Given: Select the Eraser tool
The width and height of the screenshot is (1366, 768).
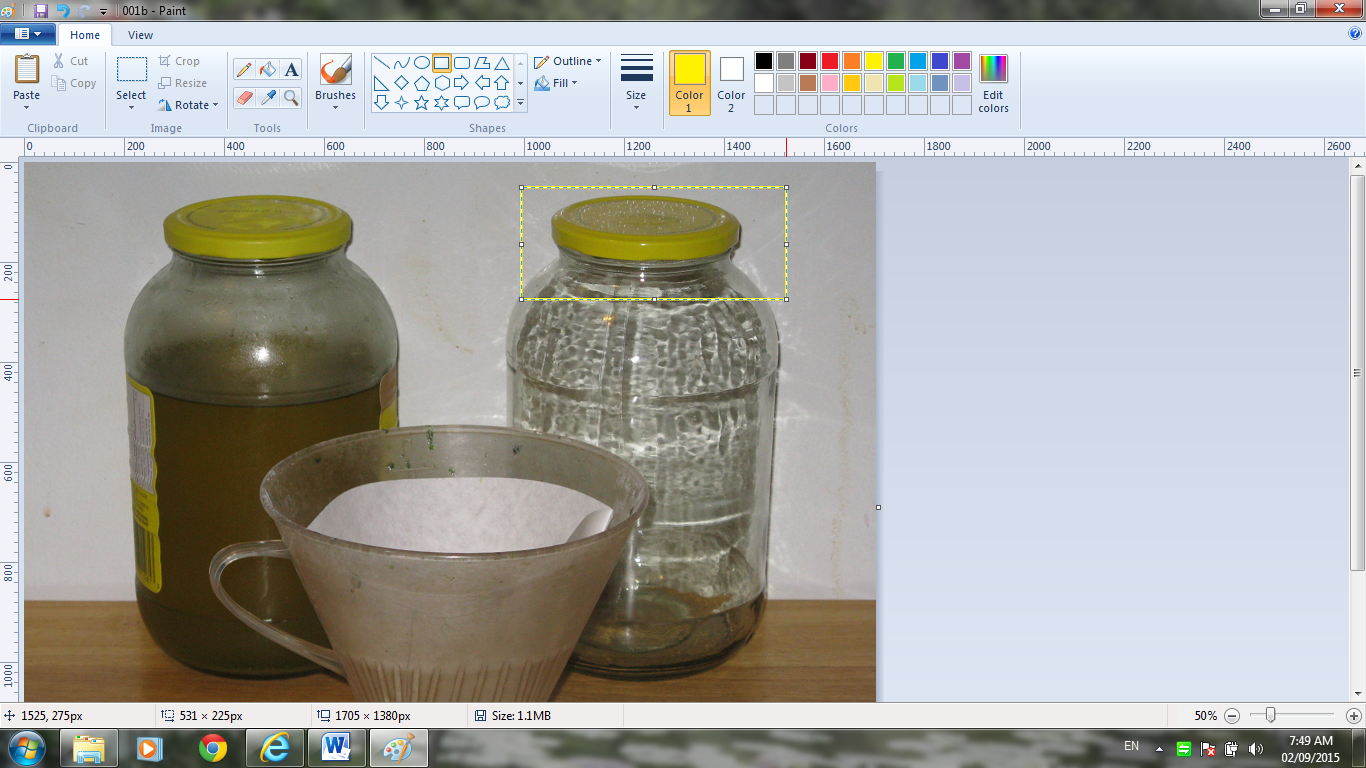Looking at the screenshot, I should click(243, 97).
